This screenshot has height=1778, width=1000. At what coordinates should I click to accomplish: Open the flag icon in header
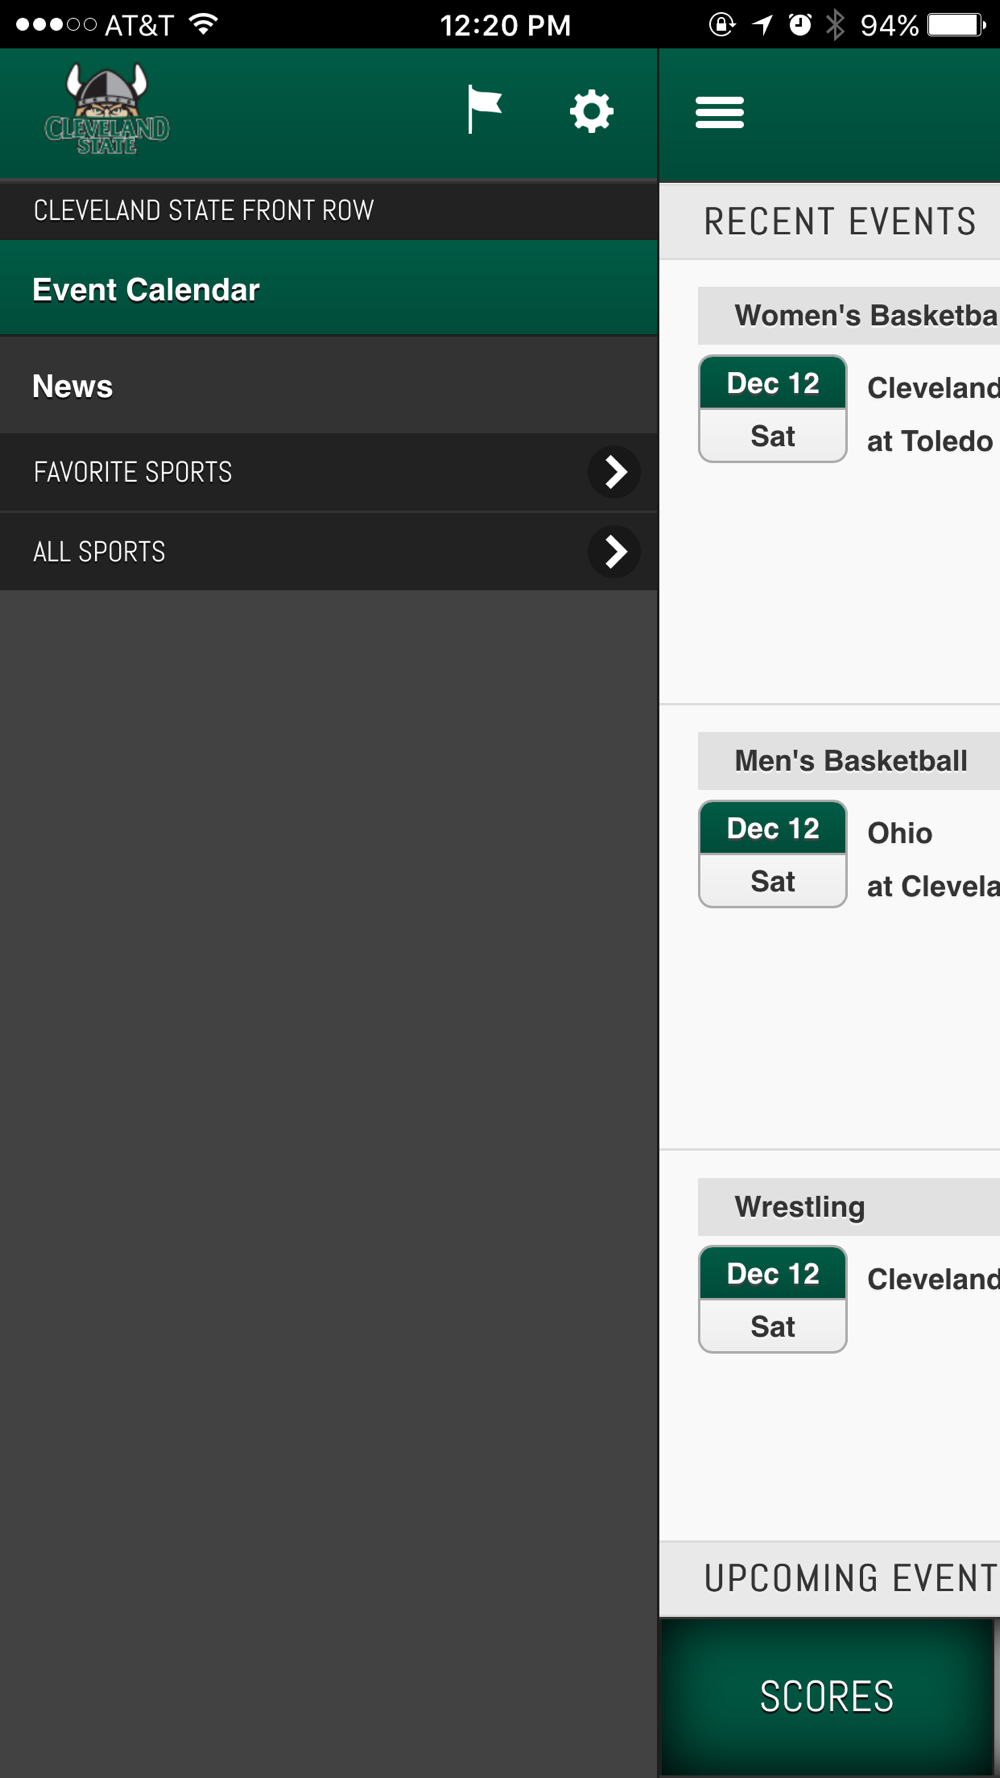pyautogui.click(x=484, y=110)
